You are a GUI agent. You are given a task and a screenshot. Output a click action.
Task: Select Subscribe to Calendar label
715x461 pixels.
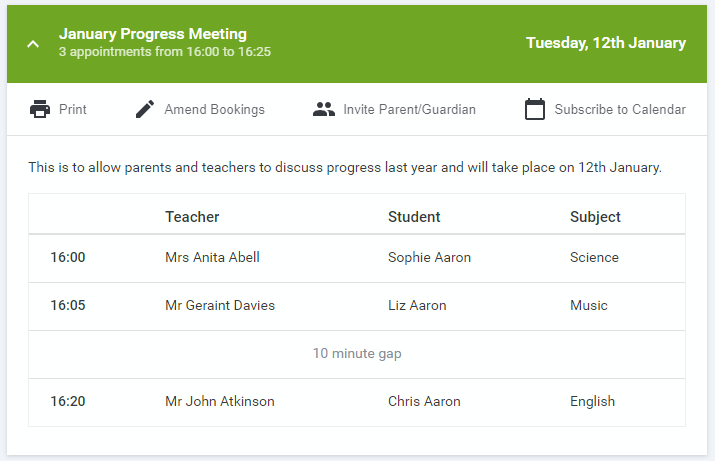620,109
